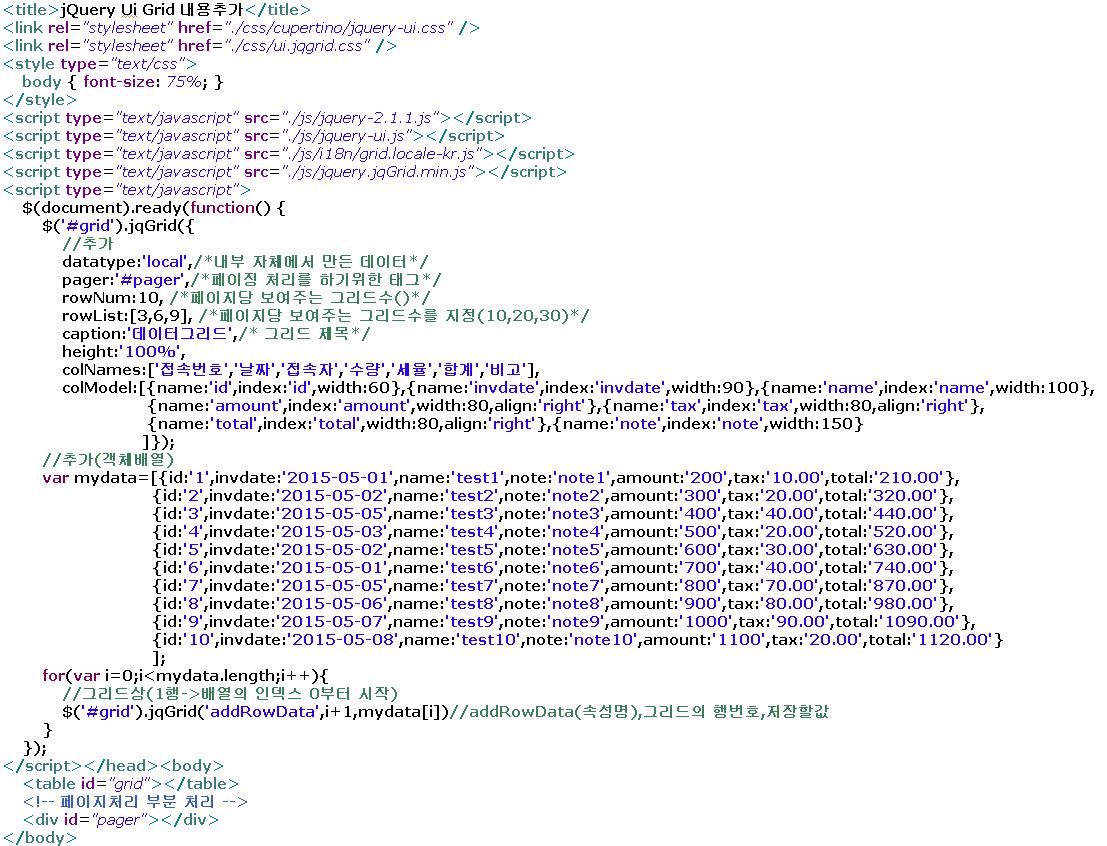The width and height of the screenshot is (1107, 846).
Task: Click the '<style type="text/css">' opening tag
Action: [x=100, y=64]
